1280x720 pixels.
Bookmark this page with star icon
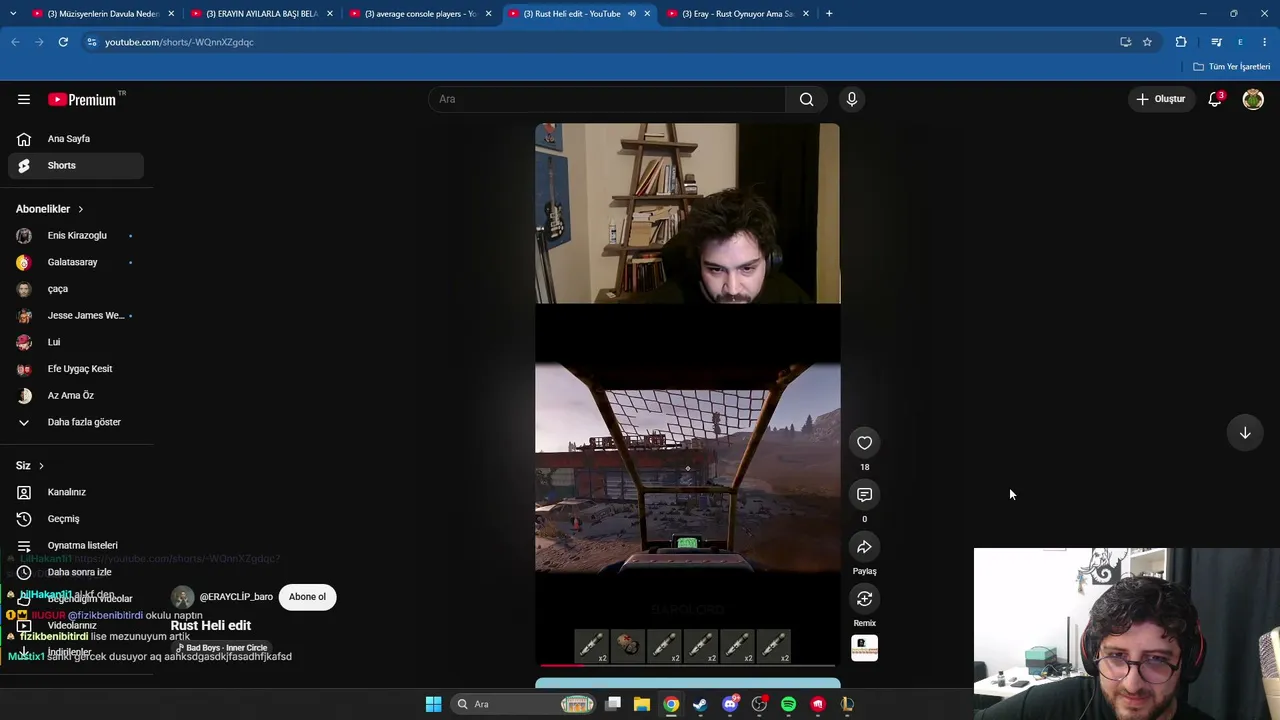click(x=1147, y=42)
